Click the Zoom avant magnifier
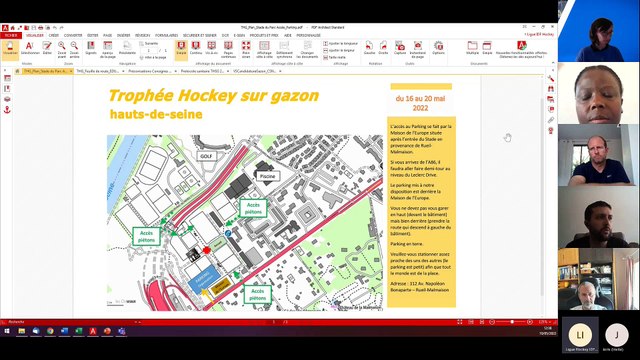640x360 pixels. tap(62, 49)
